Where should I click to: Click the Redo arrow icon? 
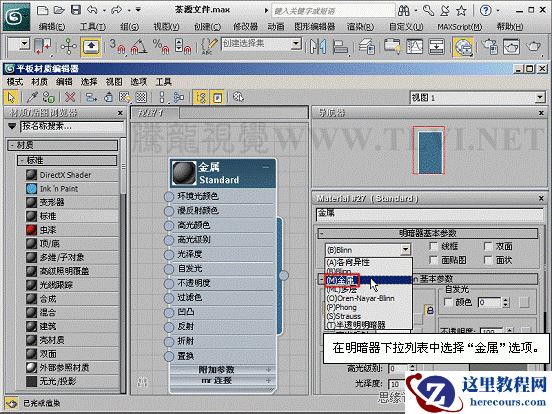click(x=116, y=10)
